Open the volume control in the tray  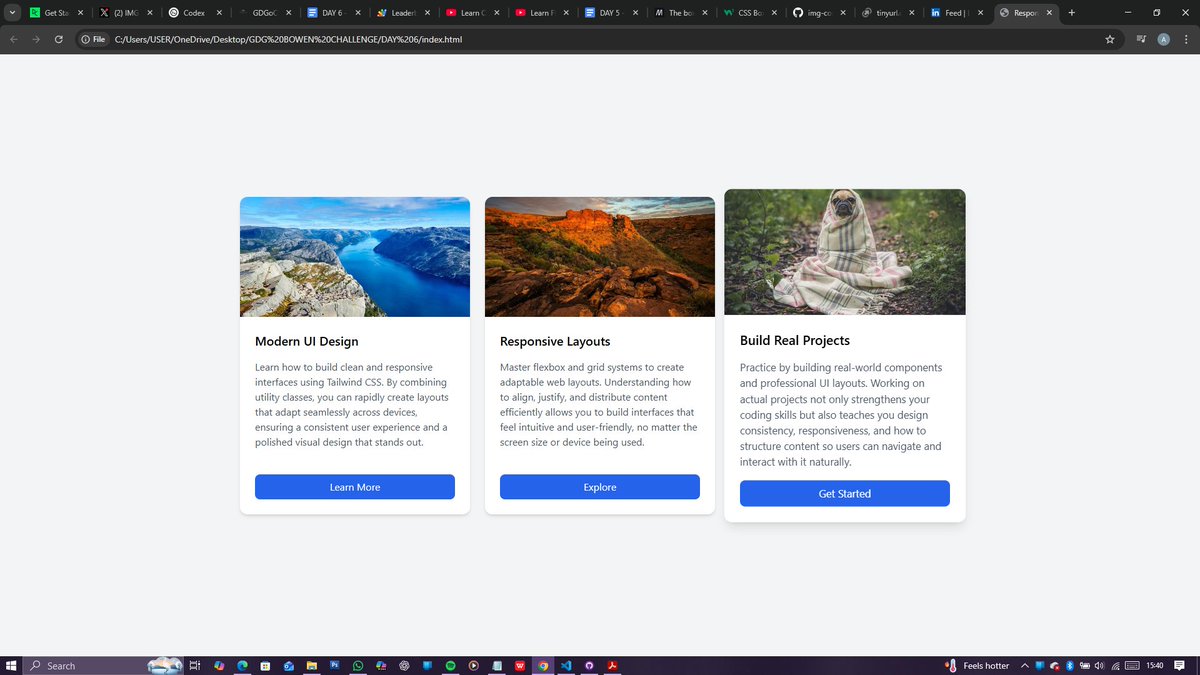click(x=1100, y=665)
